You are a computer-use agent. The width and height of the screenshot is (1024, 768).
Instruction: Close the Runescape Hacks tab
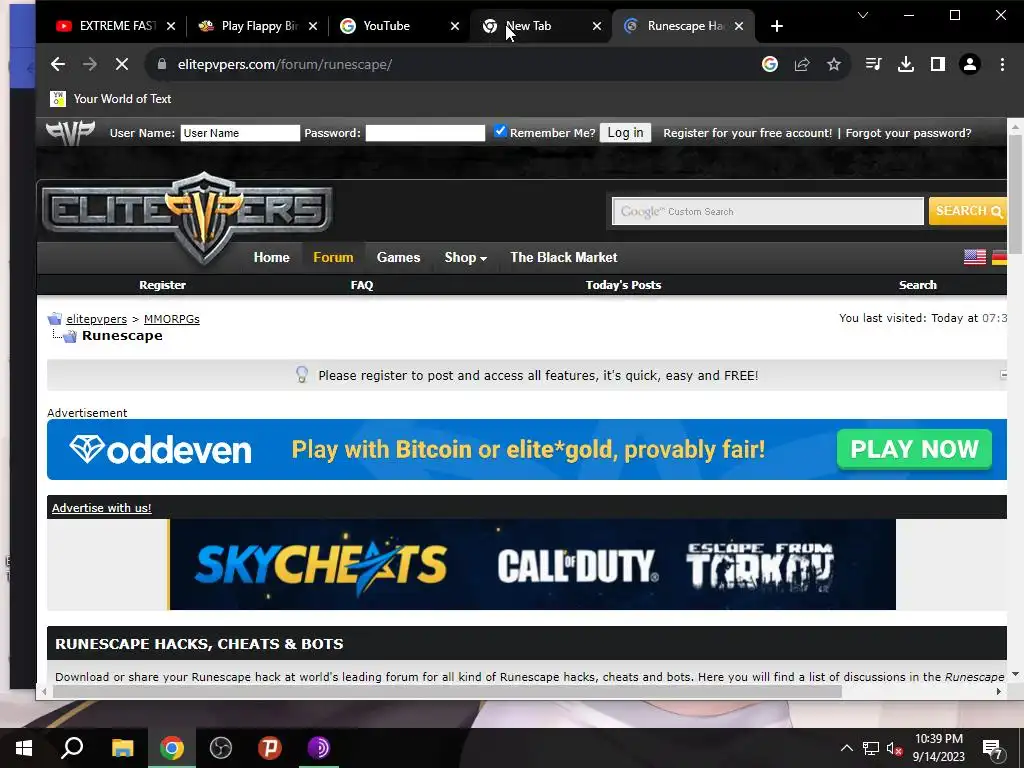739,26
